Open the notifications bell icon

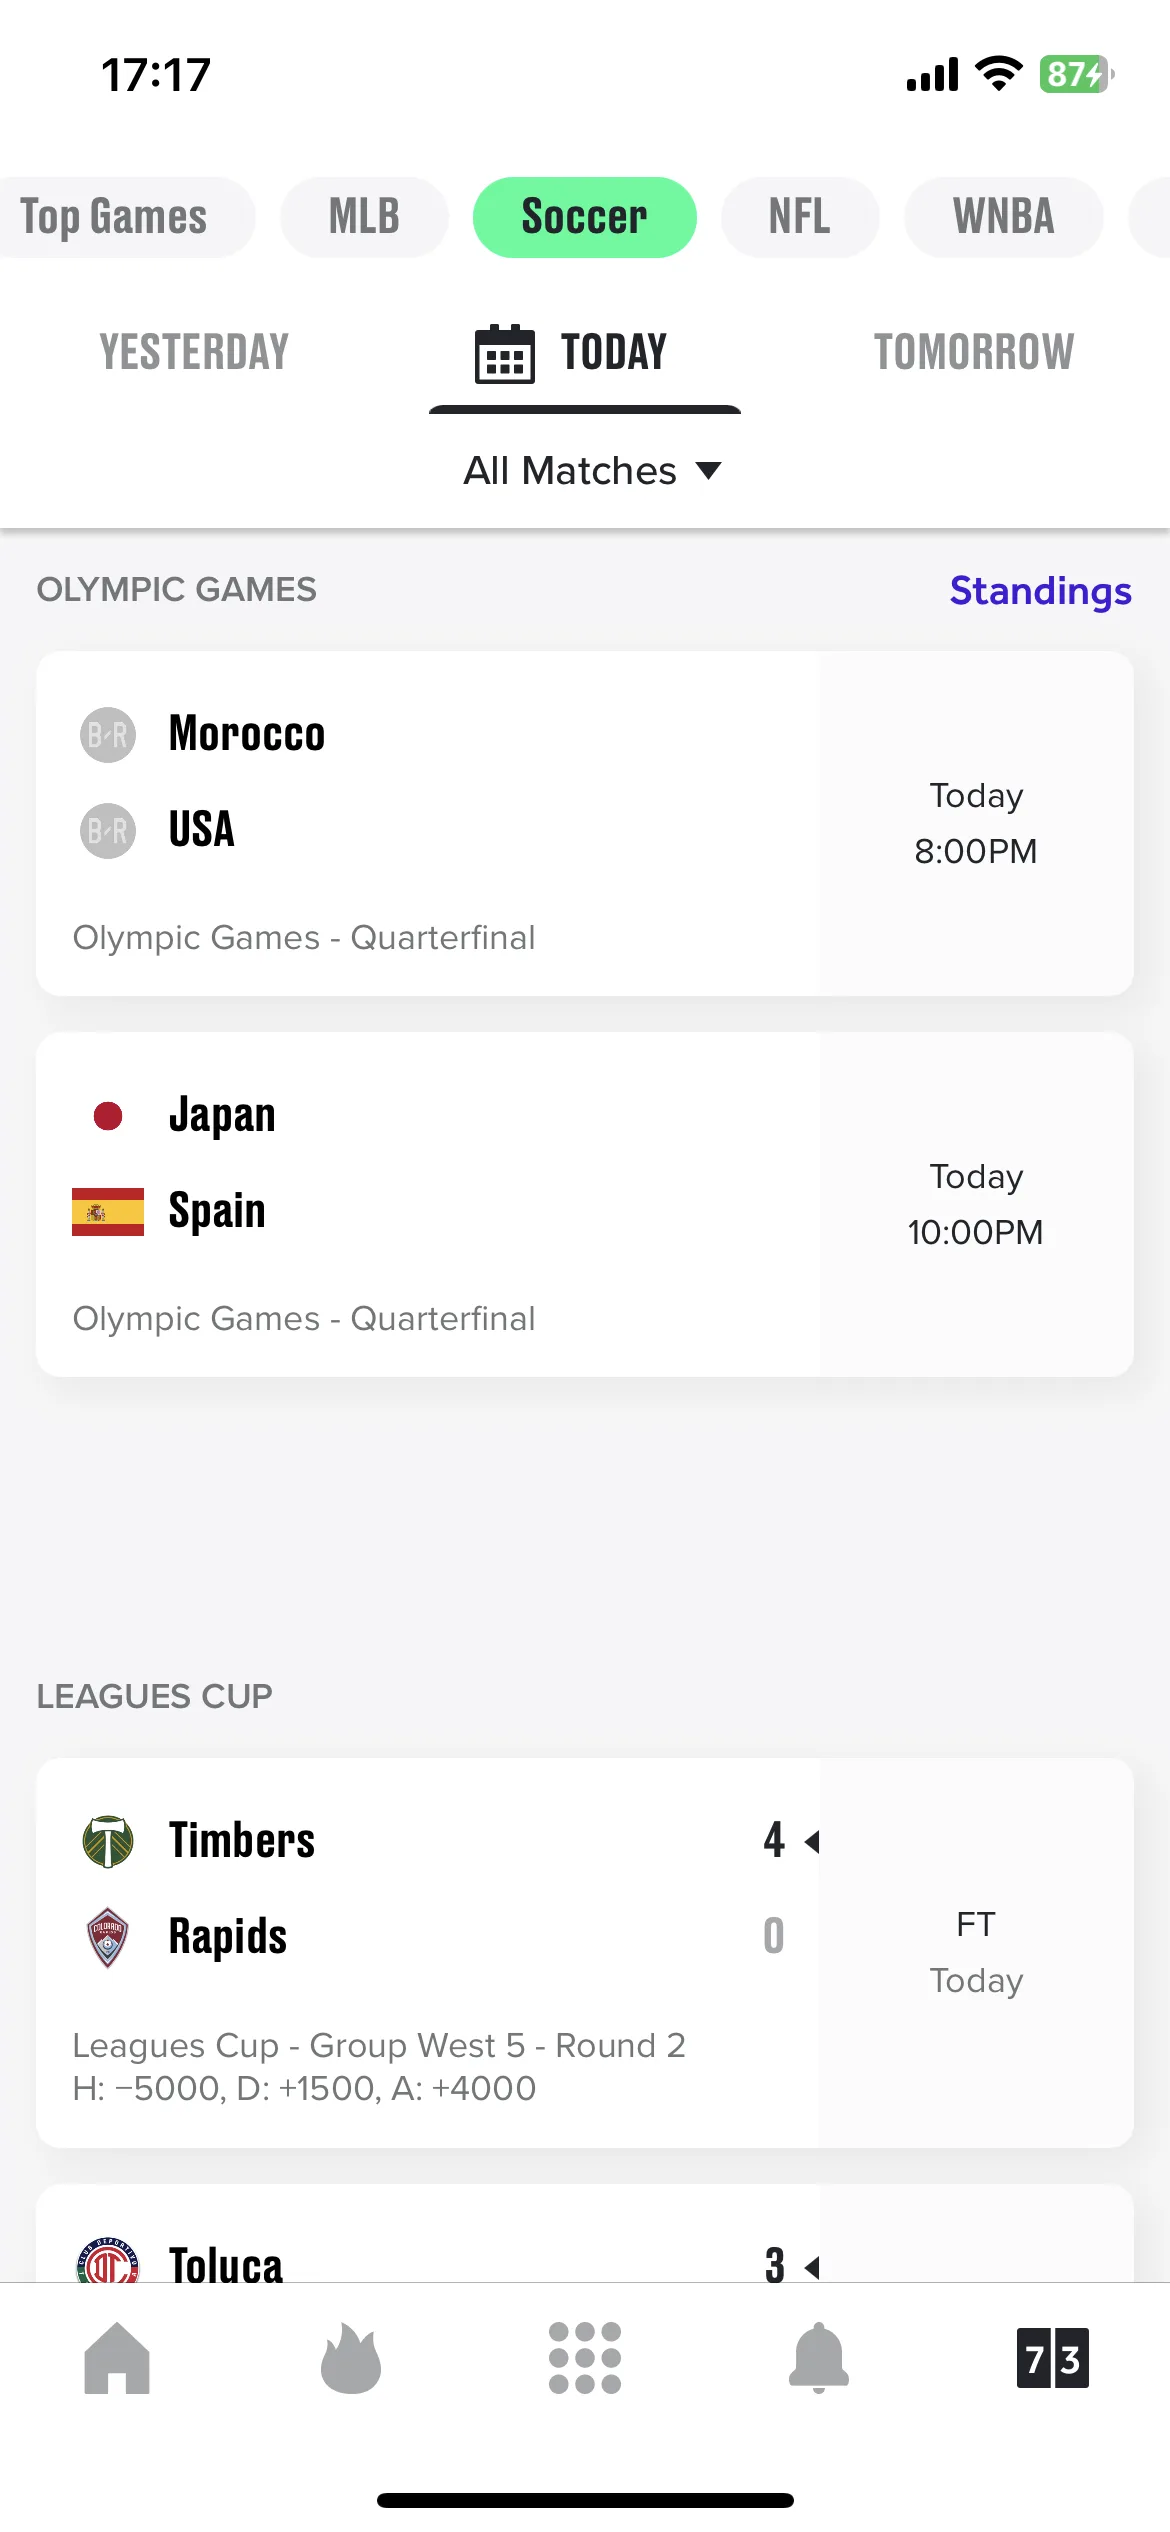pos(819,2357)
